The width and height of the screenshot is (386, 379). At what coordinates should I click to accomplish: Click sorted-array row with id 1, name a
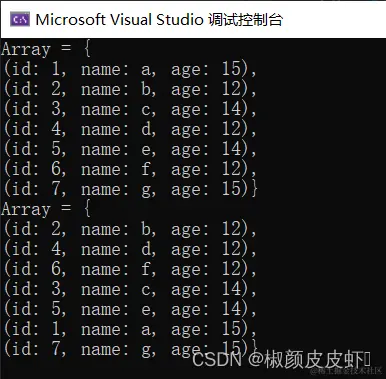pyautogui.click(x=130, y=329)
